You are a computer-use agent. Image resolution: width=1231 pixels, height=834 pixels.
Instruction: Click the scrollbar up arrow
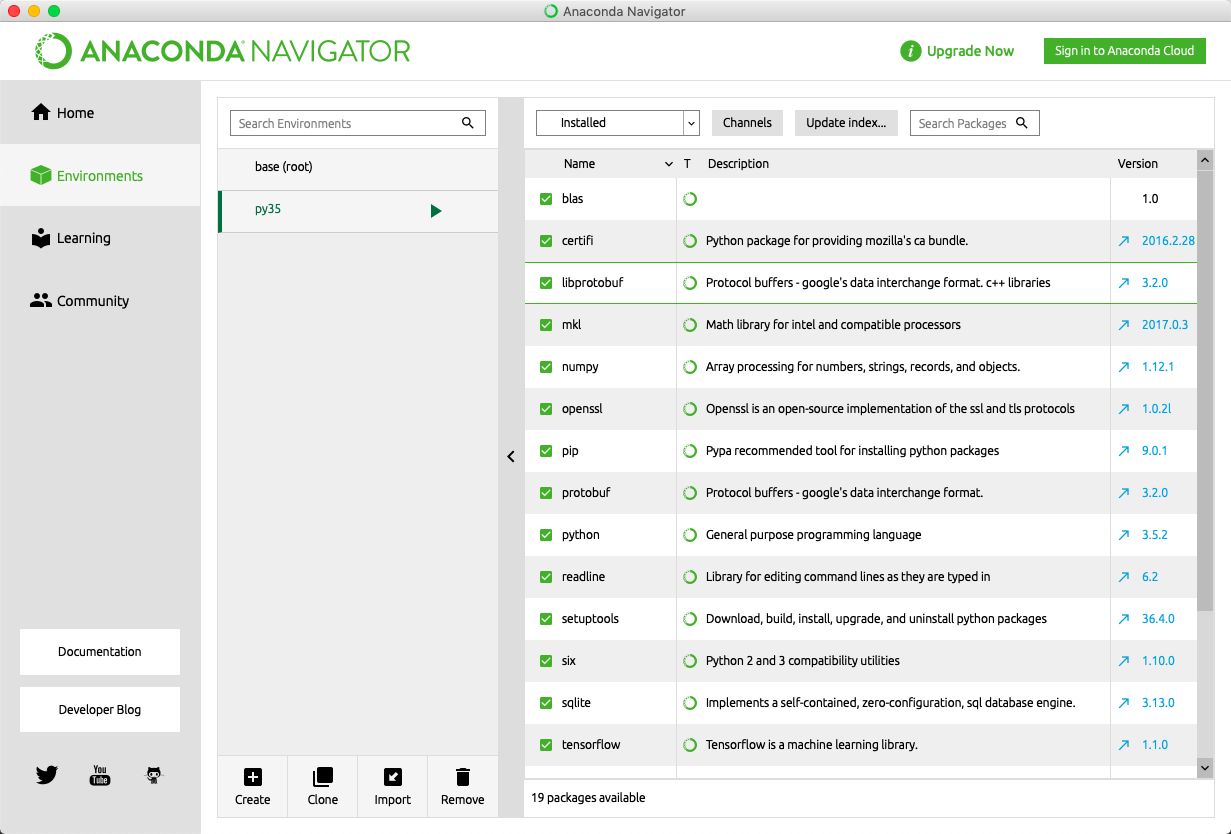[x=1205, y=160]
